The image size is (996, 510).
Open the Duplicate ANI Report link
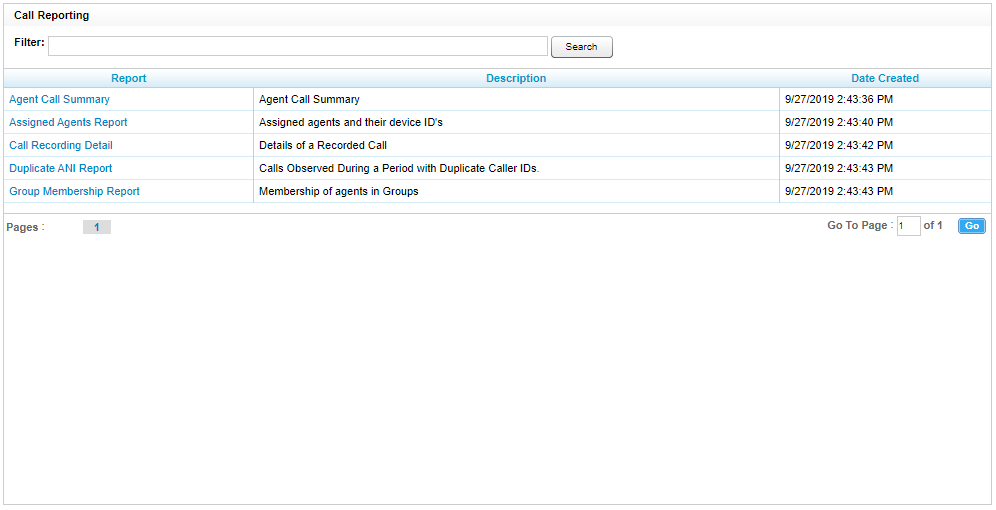click(60, 169)
